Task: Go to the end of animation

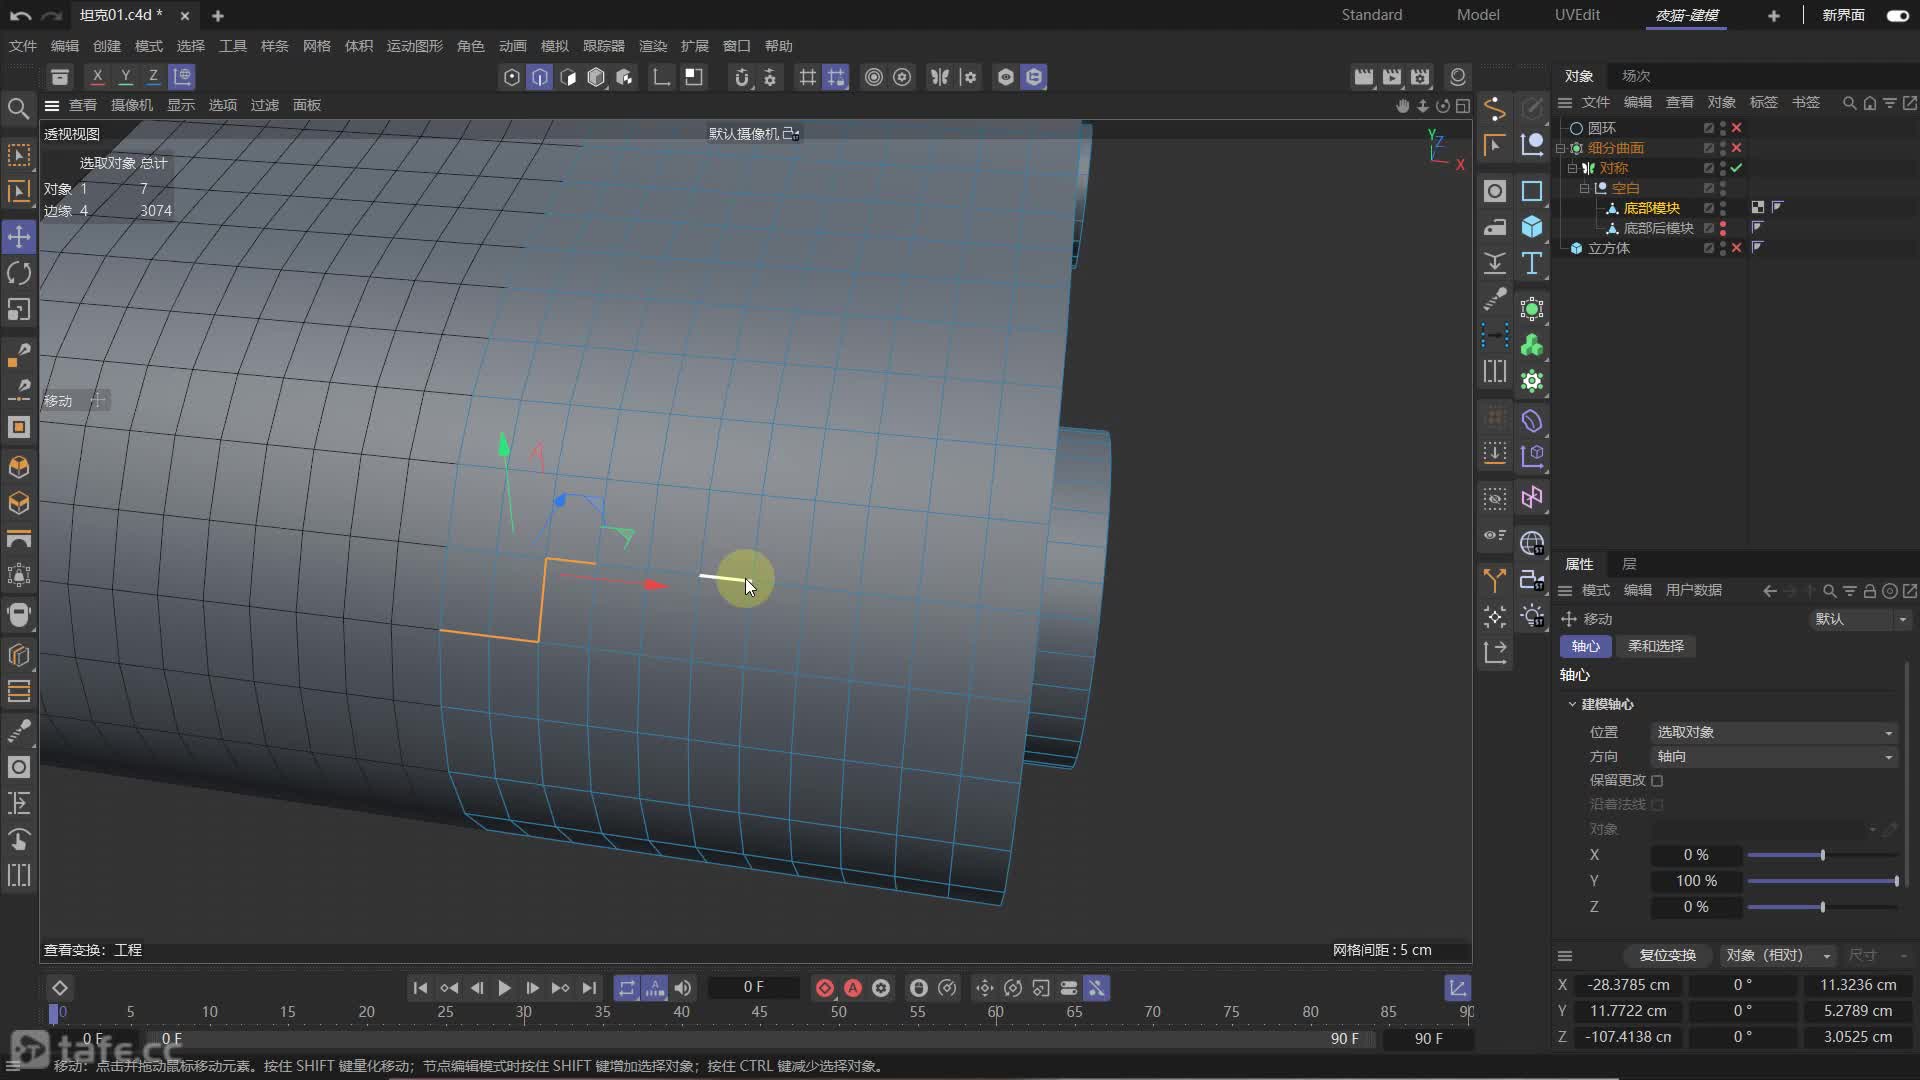Action: [x=589, y=988]
